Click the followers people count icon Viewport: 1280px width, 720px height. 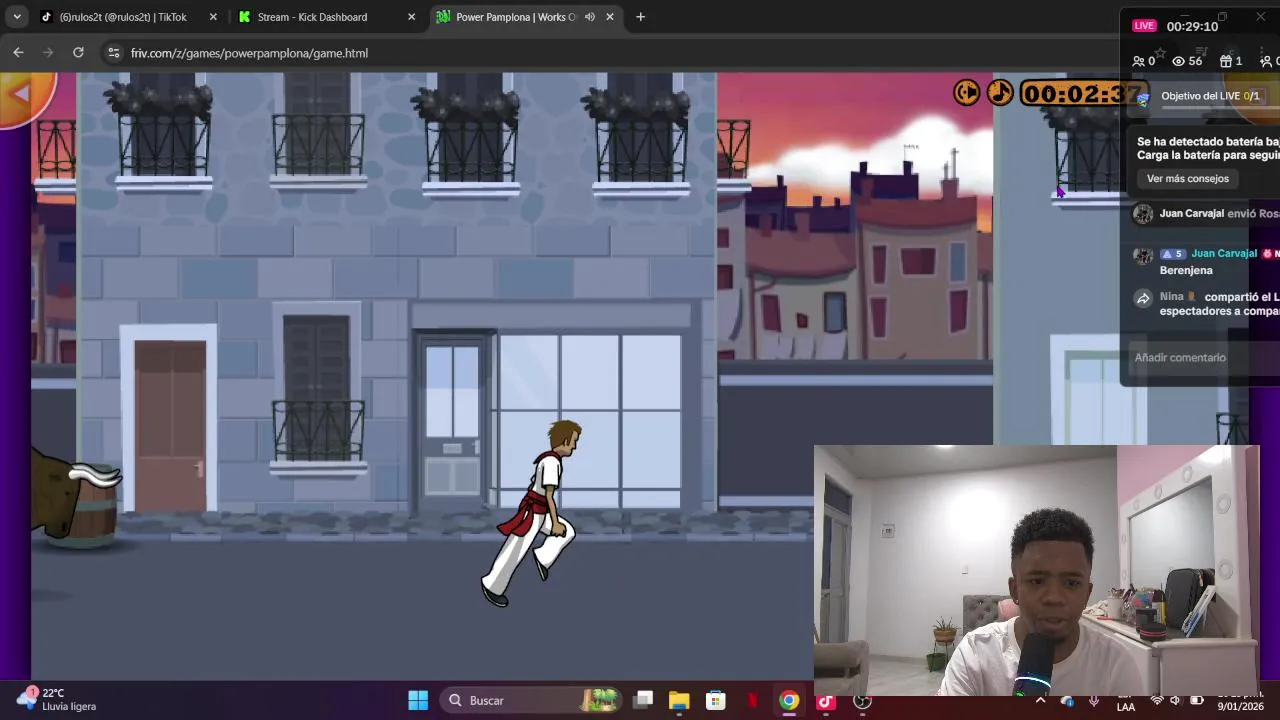point(1138,61)
